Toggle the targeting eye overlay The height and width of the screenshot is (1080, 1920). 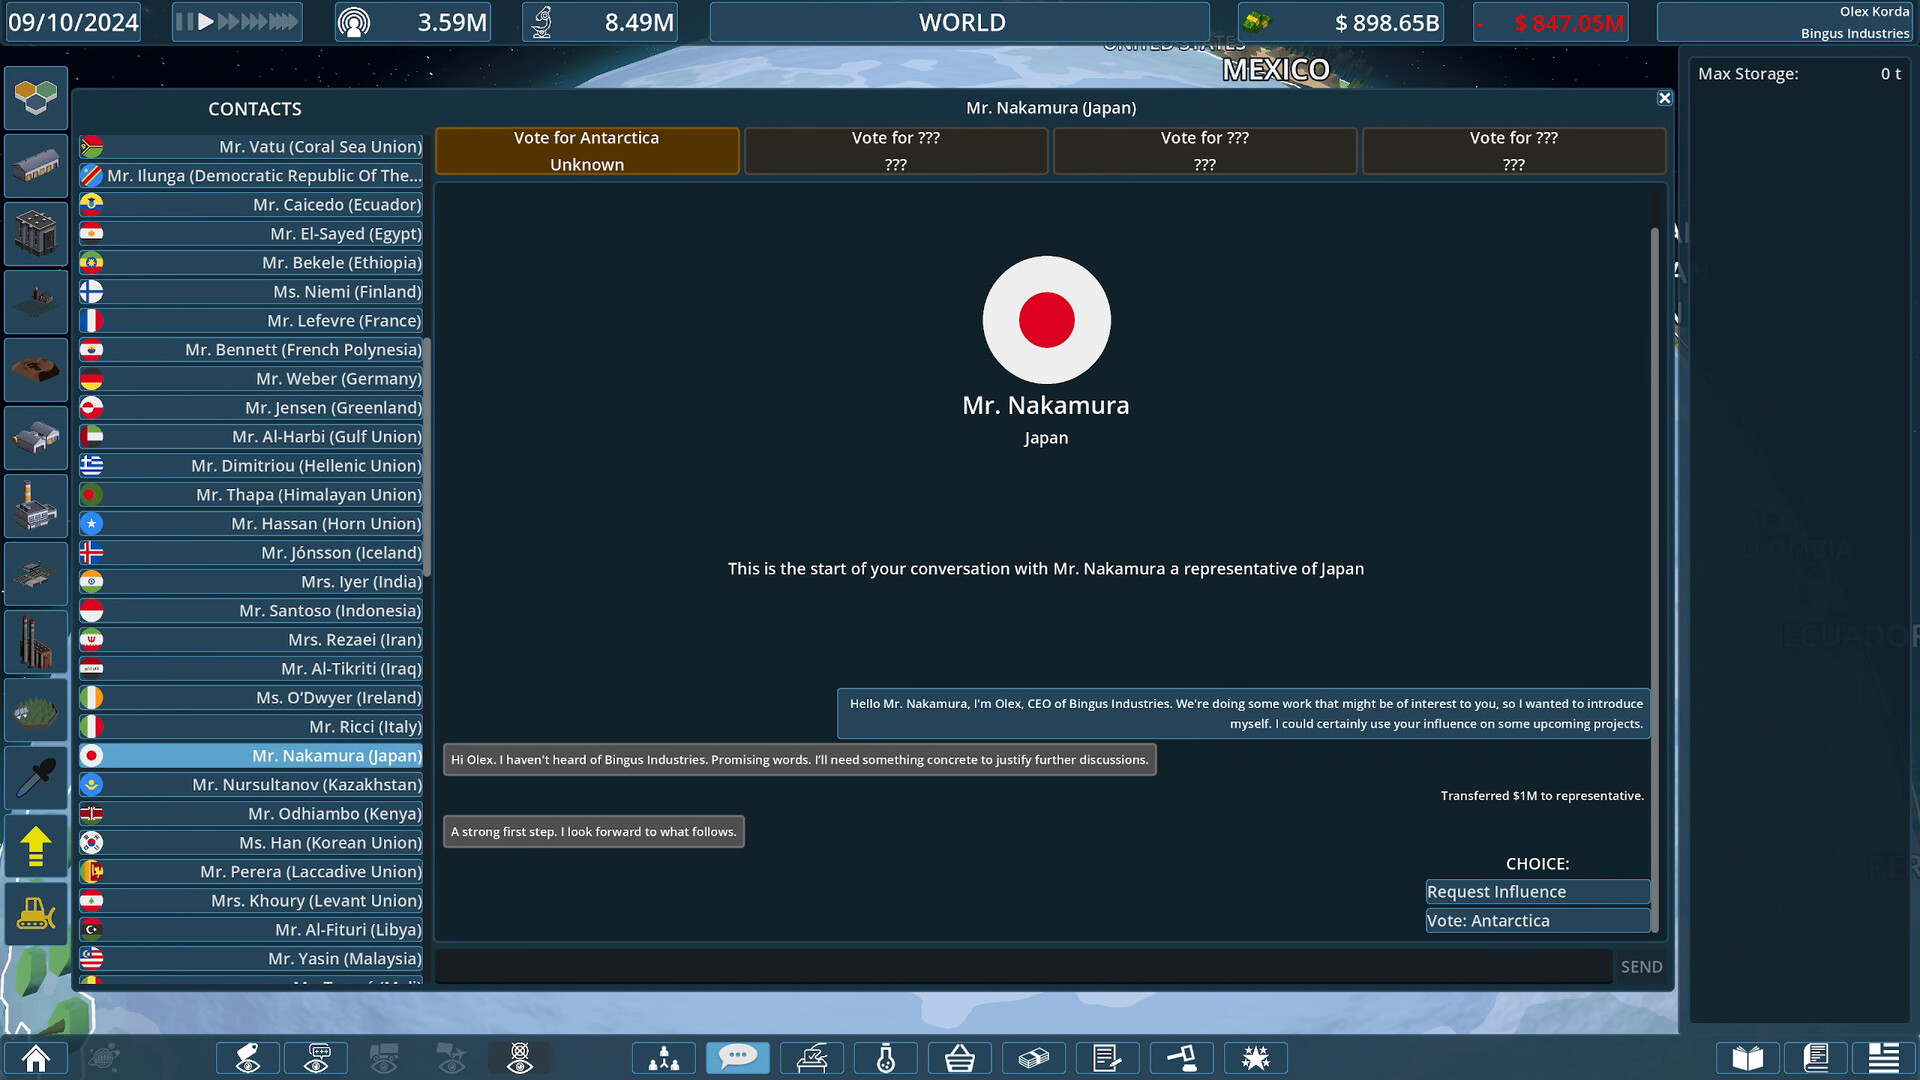520,1057
